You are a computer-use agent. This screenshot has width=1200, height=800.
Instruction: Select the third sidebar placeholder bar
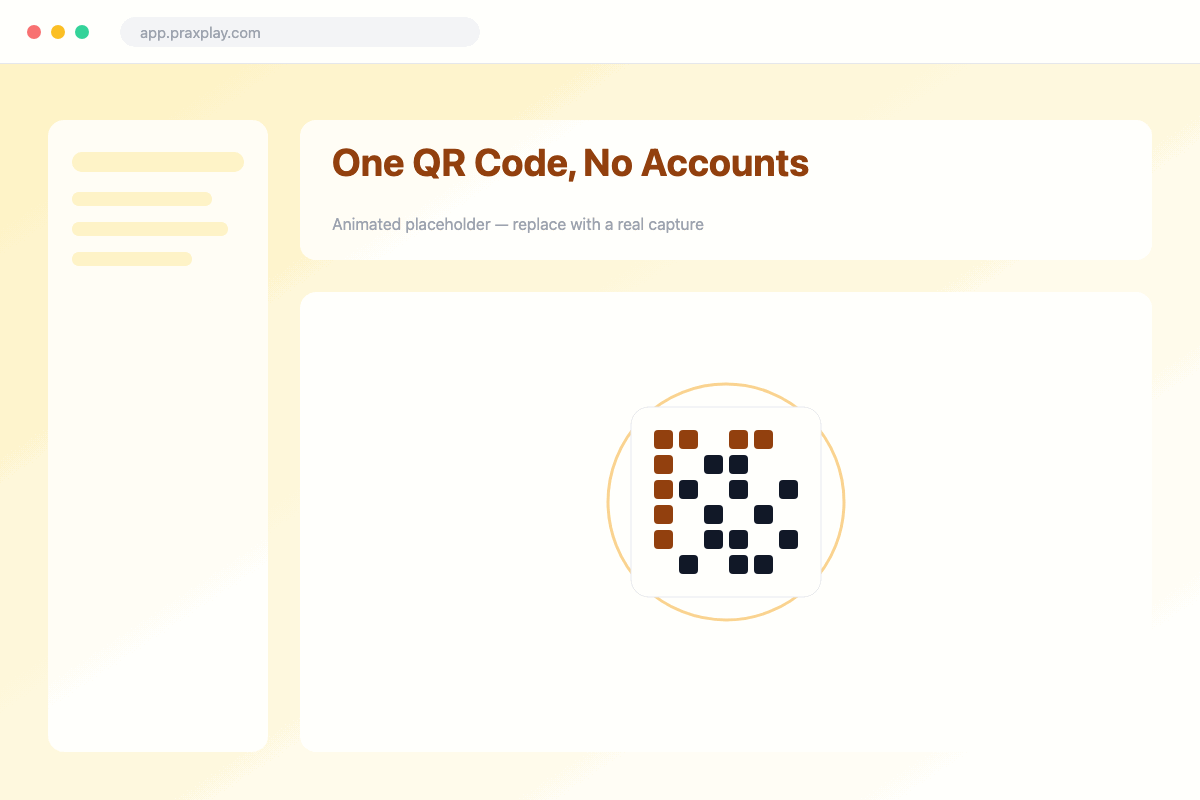click(x=150, y=229)
